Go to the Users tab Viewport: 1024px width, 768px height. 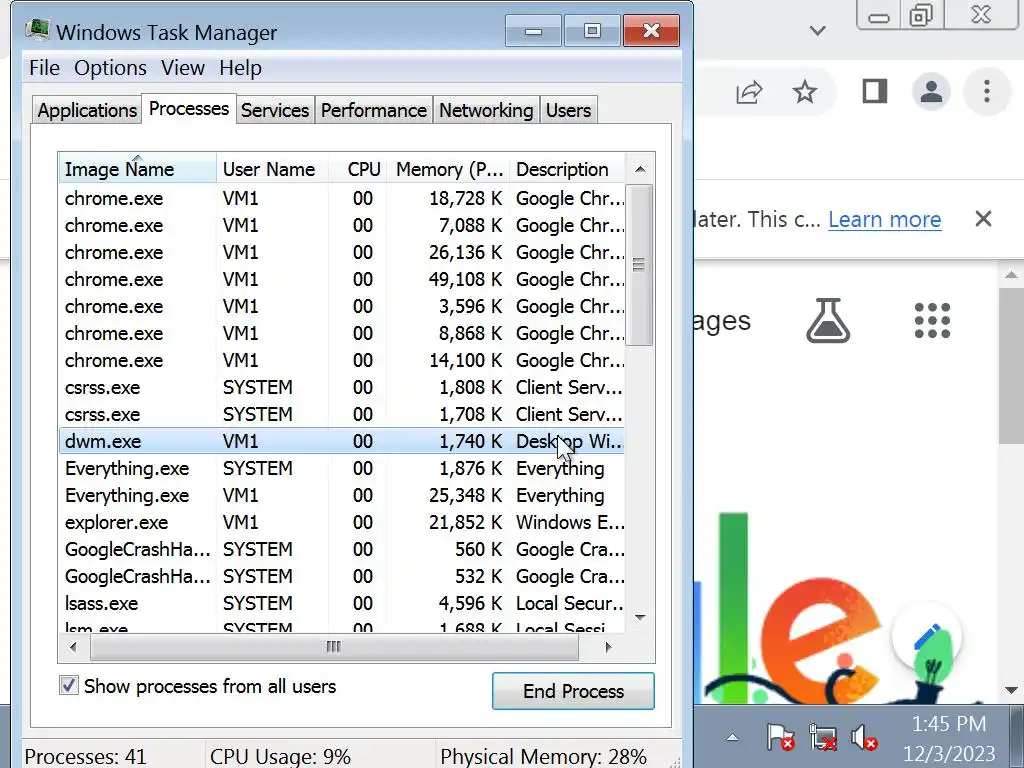pyautogui.click(x=568, y=110)
